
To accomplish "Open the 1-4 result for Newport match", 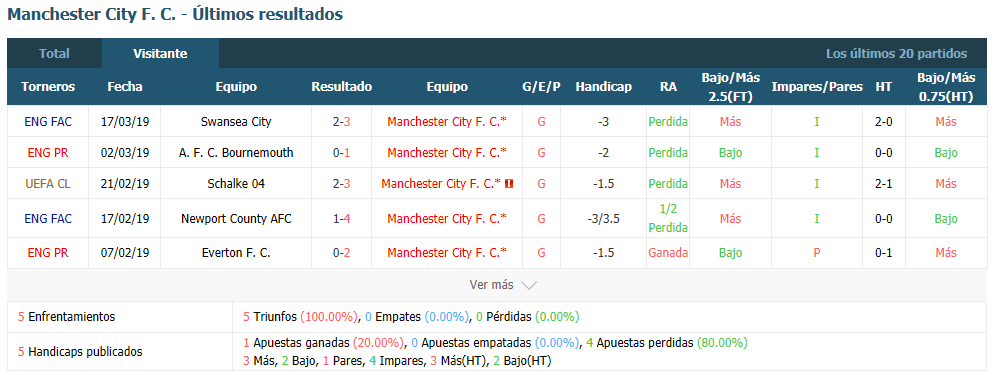I will coord(341,218).
